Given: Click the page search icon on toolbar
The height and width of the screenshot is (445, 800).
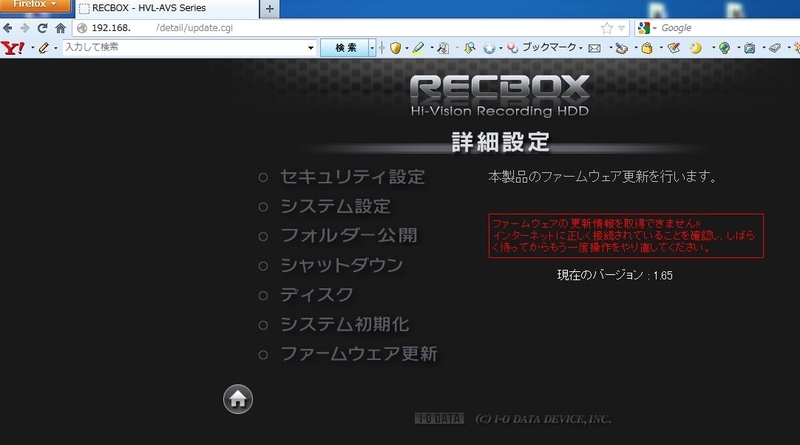Looking at the screenshot, I should tap(443, 48).
